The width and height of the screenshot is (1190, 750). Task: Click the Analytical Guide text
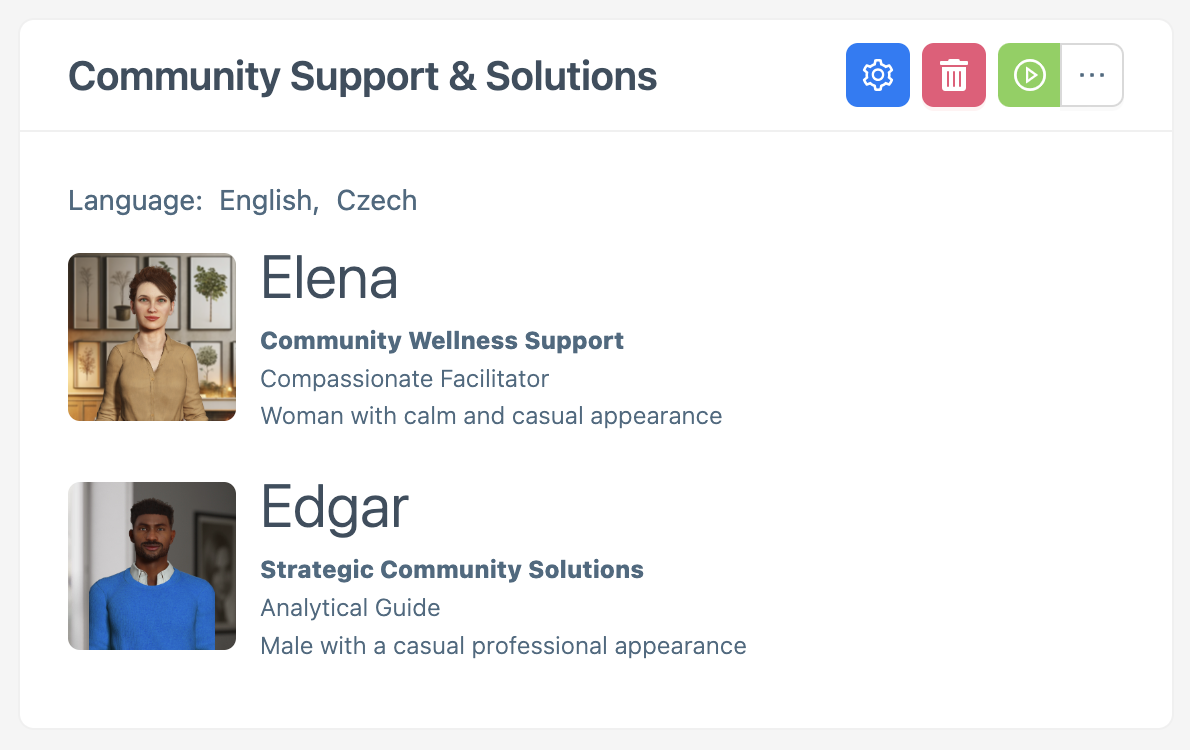coord(350,608)
